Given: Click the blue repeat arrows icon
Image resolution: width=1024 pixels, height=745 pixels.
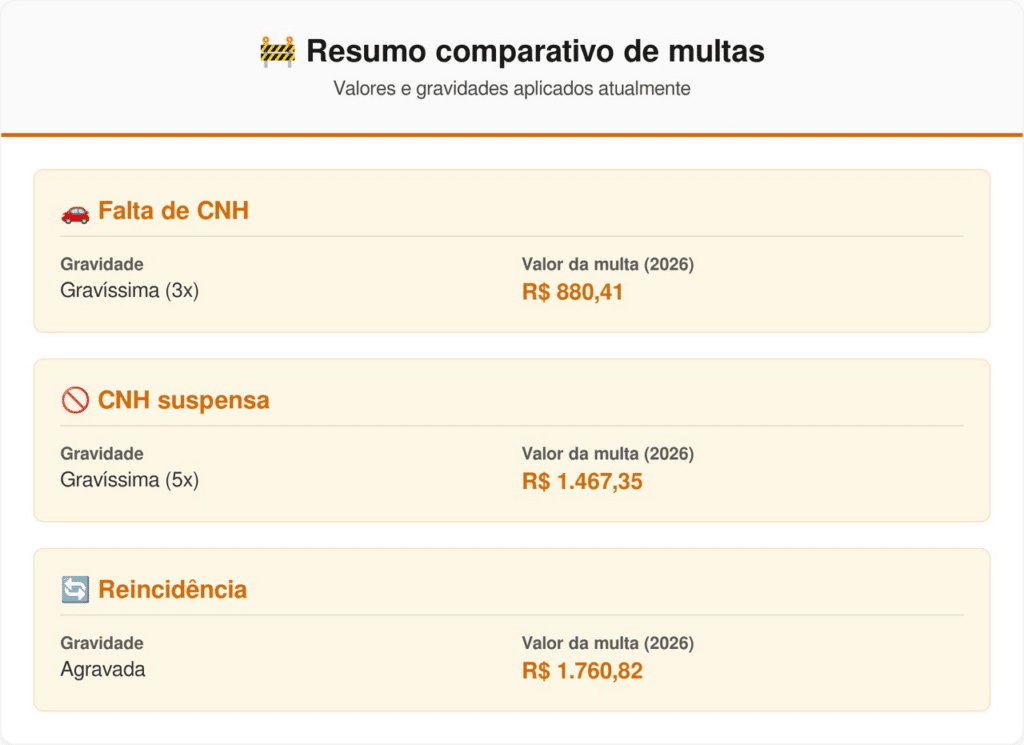Looking at the screenshot, I should [75, 590].
